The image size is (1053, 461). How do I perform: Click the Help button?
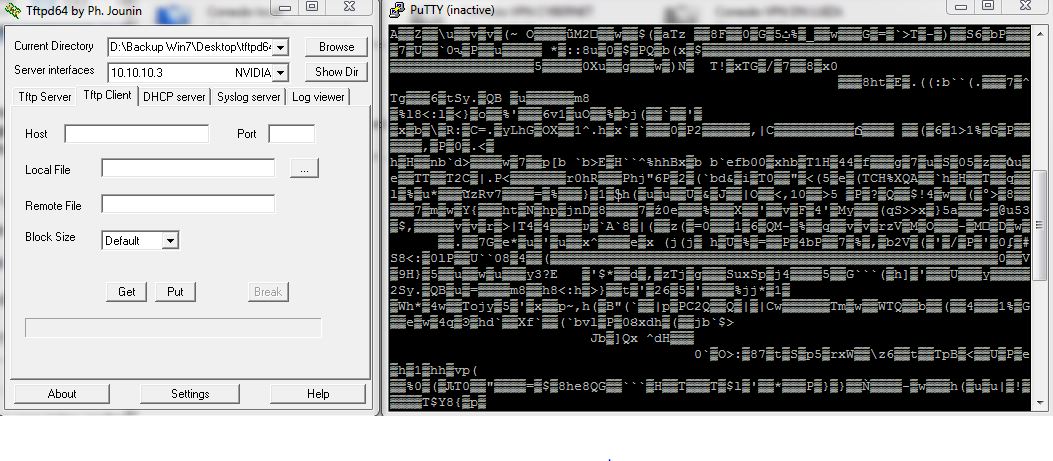(x=318, y=394)
